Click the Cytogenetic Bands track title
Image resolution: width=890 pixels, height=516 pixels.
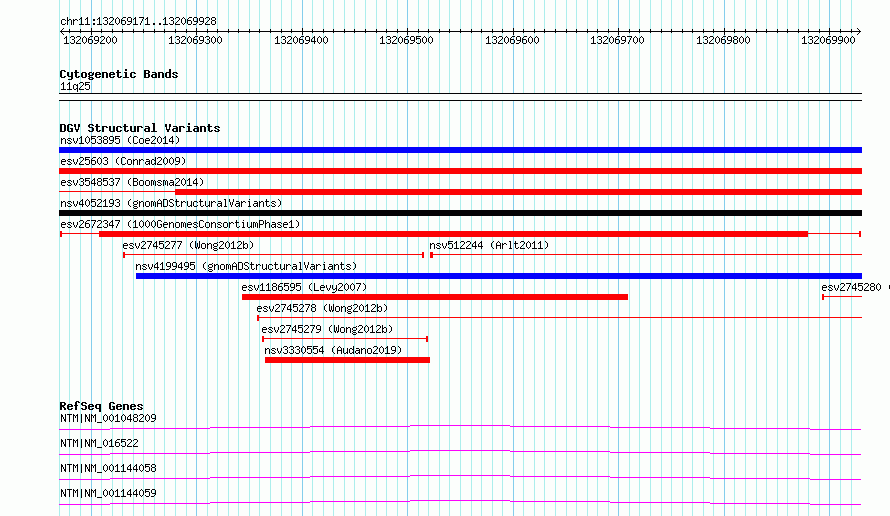(119, 74)
